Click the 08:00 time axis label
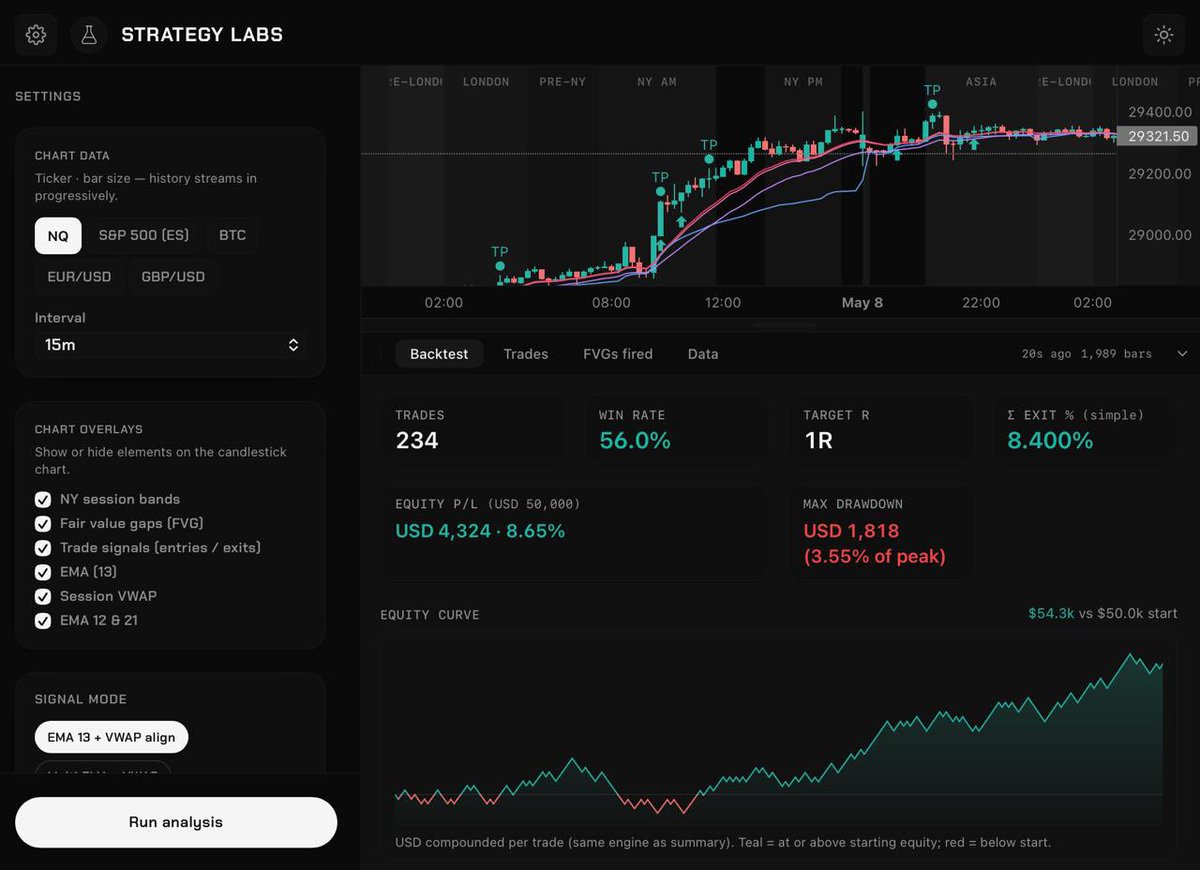The height and width of the screenshot is (870, 1200). click(611, 302)
